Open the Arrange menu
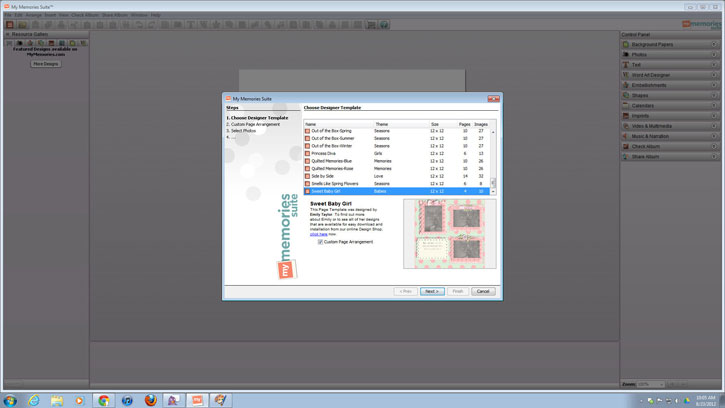This screenshot has height=408, width=725. 33,15
